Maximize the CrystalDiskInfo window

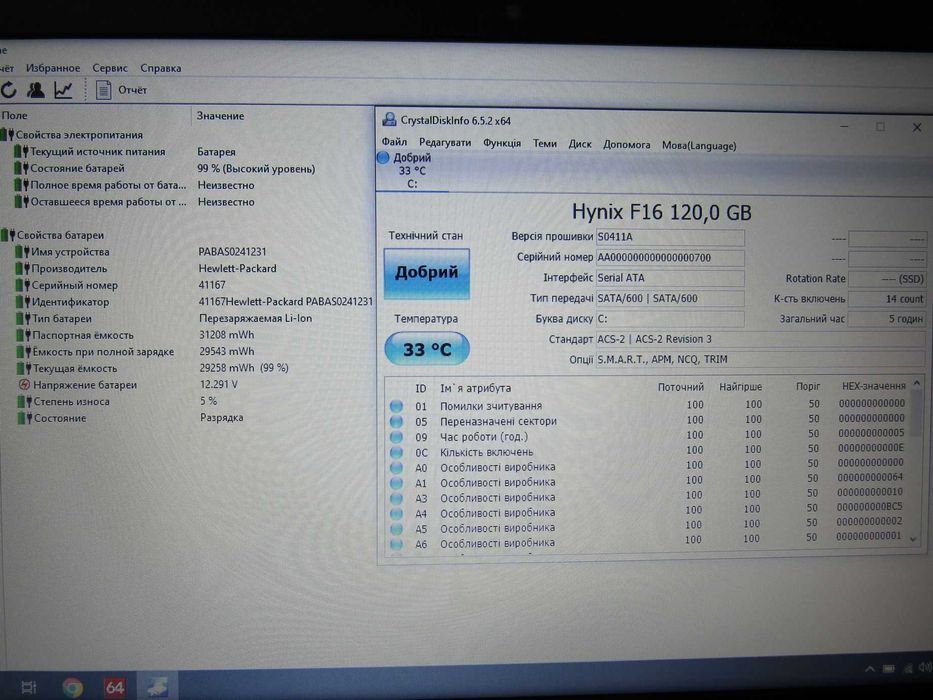coord(880,126)
